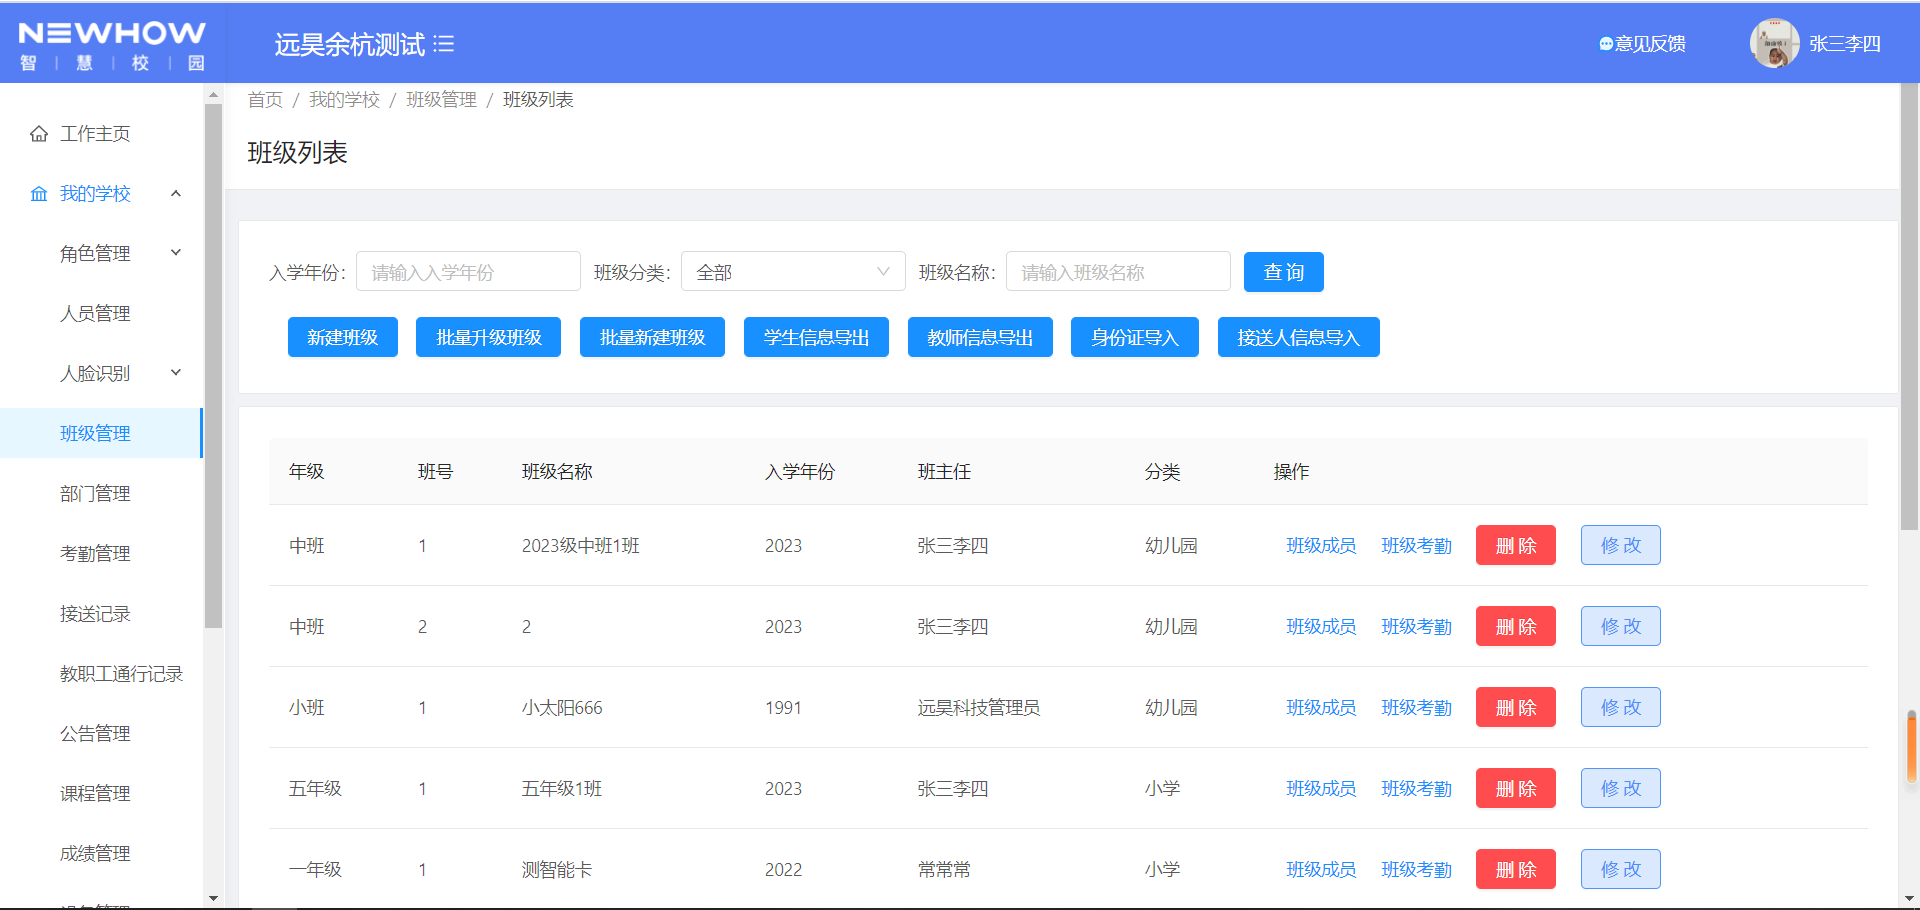Click the user avatar picture
This screenshot has width=1920, height=910.
(1774, 44)
